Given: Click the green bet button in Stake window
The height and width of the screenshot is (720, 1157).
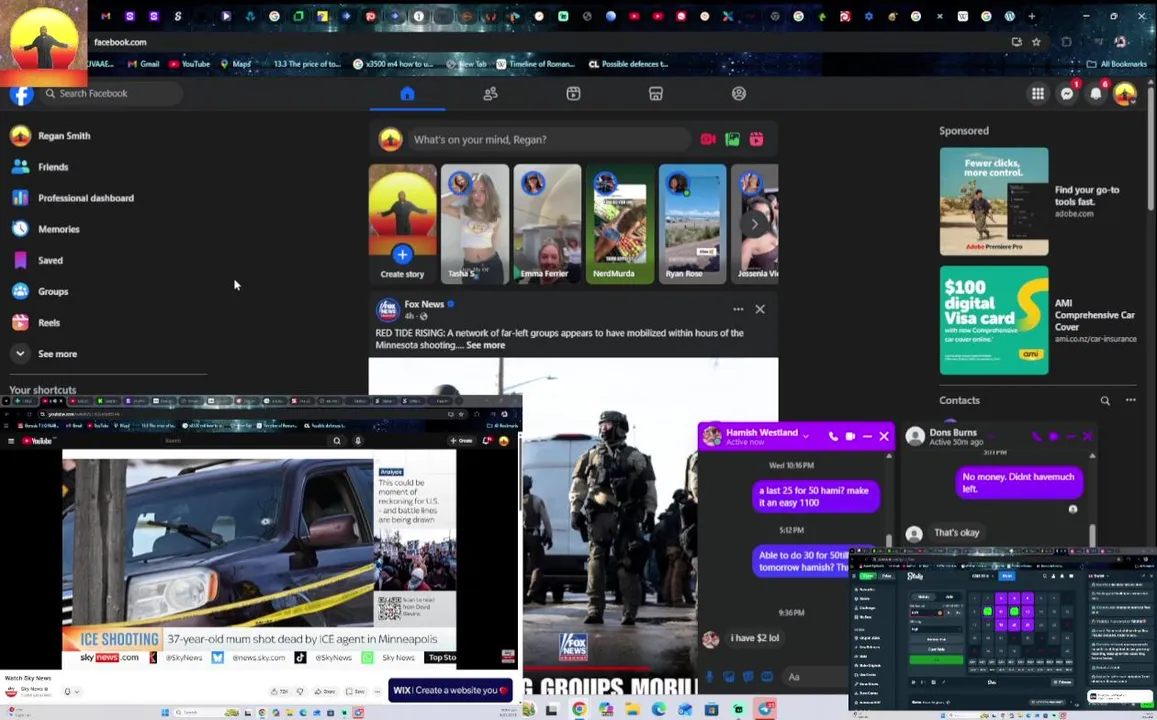Looking at the screenshot, I should pyautogui.click(x=936, y=660).
